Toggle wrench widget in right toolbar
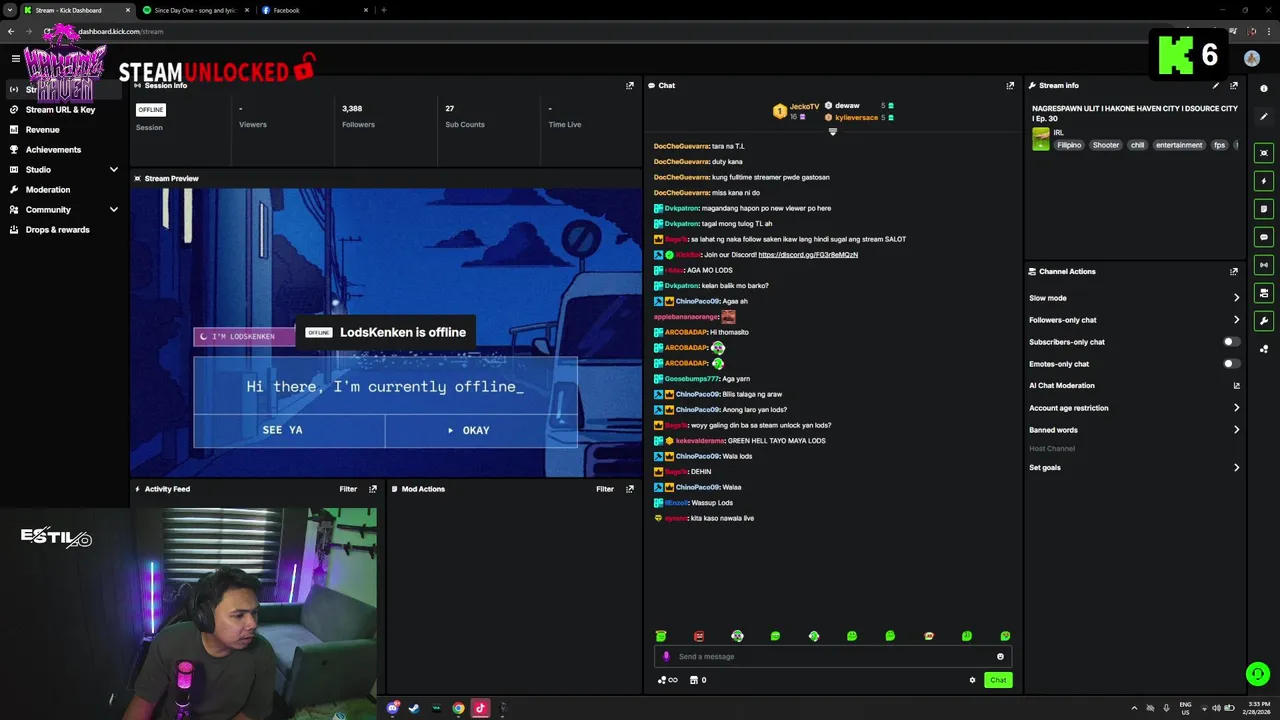The height and width of the screenshot is (720, 1280). pyautogui.click(x=1264, y=321)
